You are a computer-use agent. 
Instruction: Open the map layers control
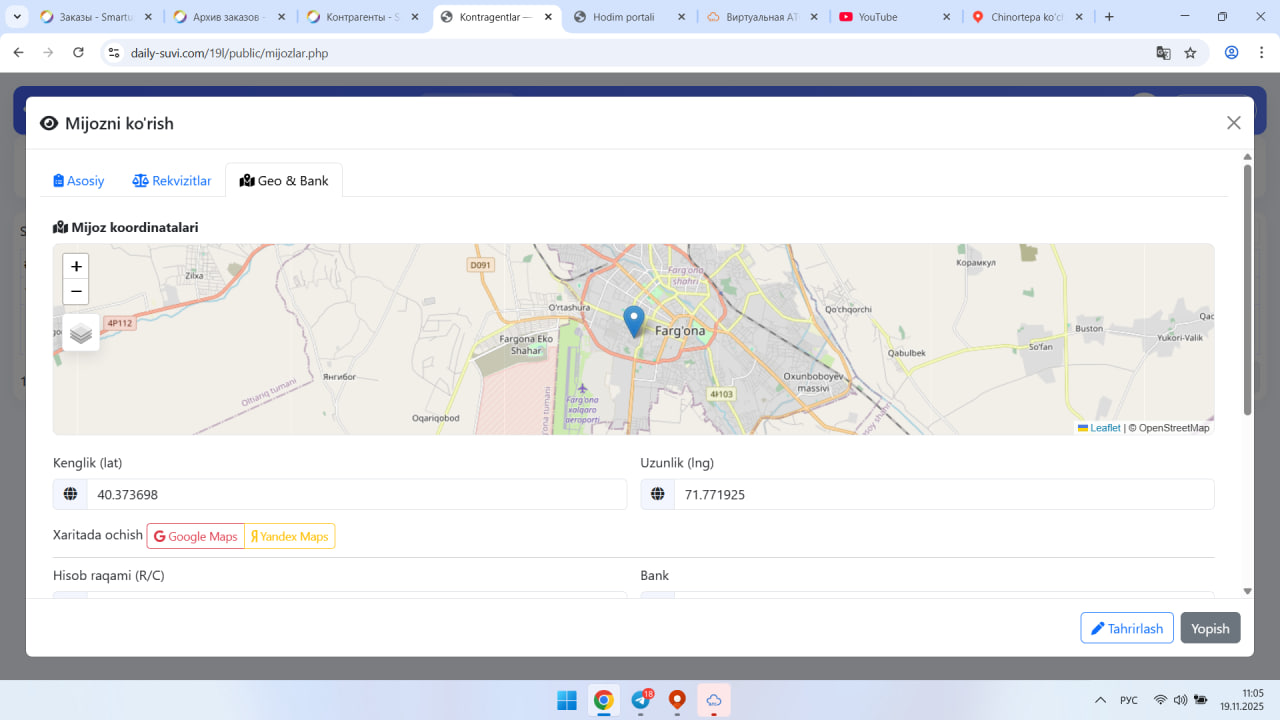[81, 334]
